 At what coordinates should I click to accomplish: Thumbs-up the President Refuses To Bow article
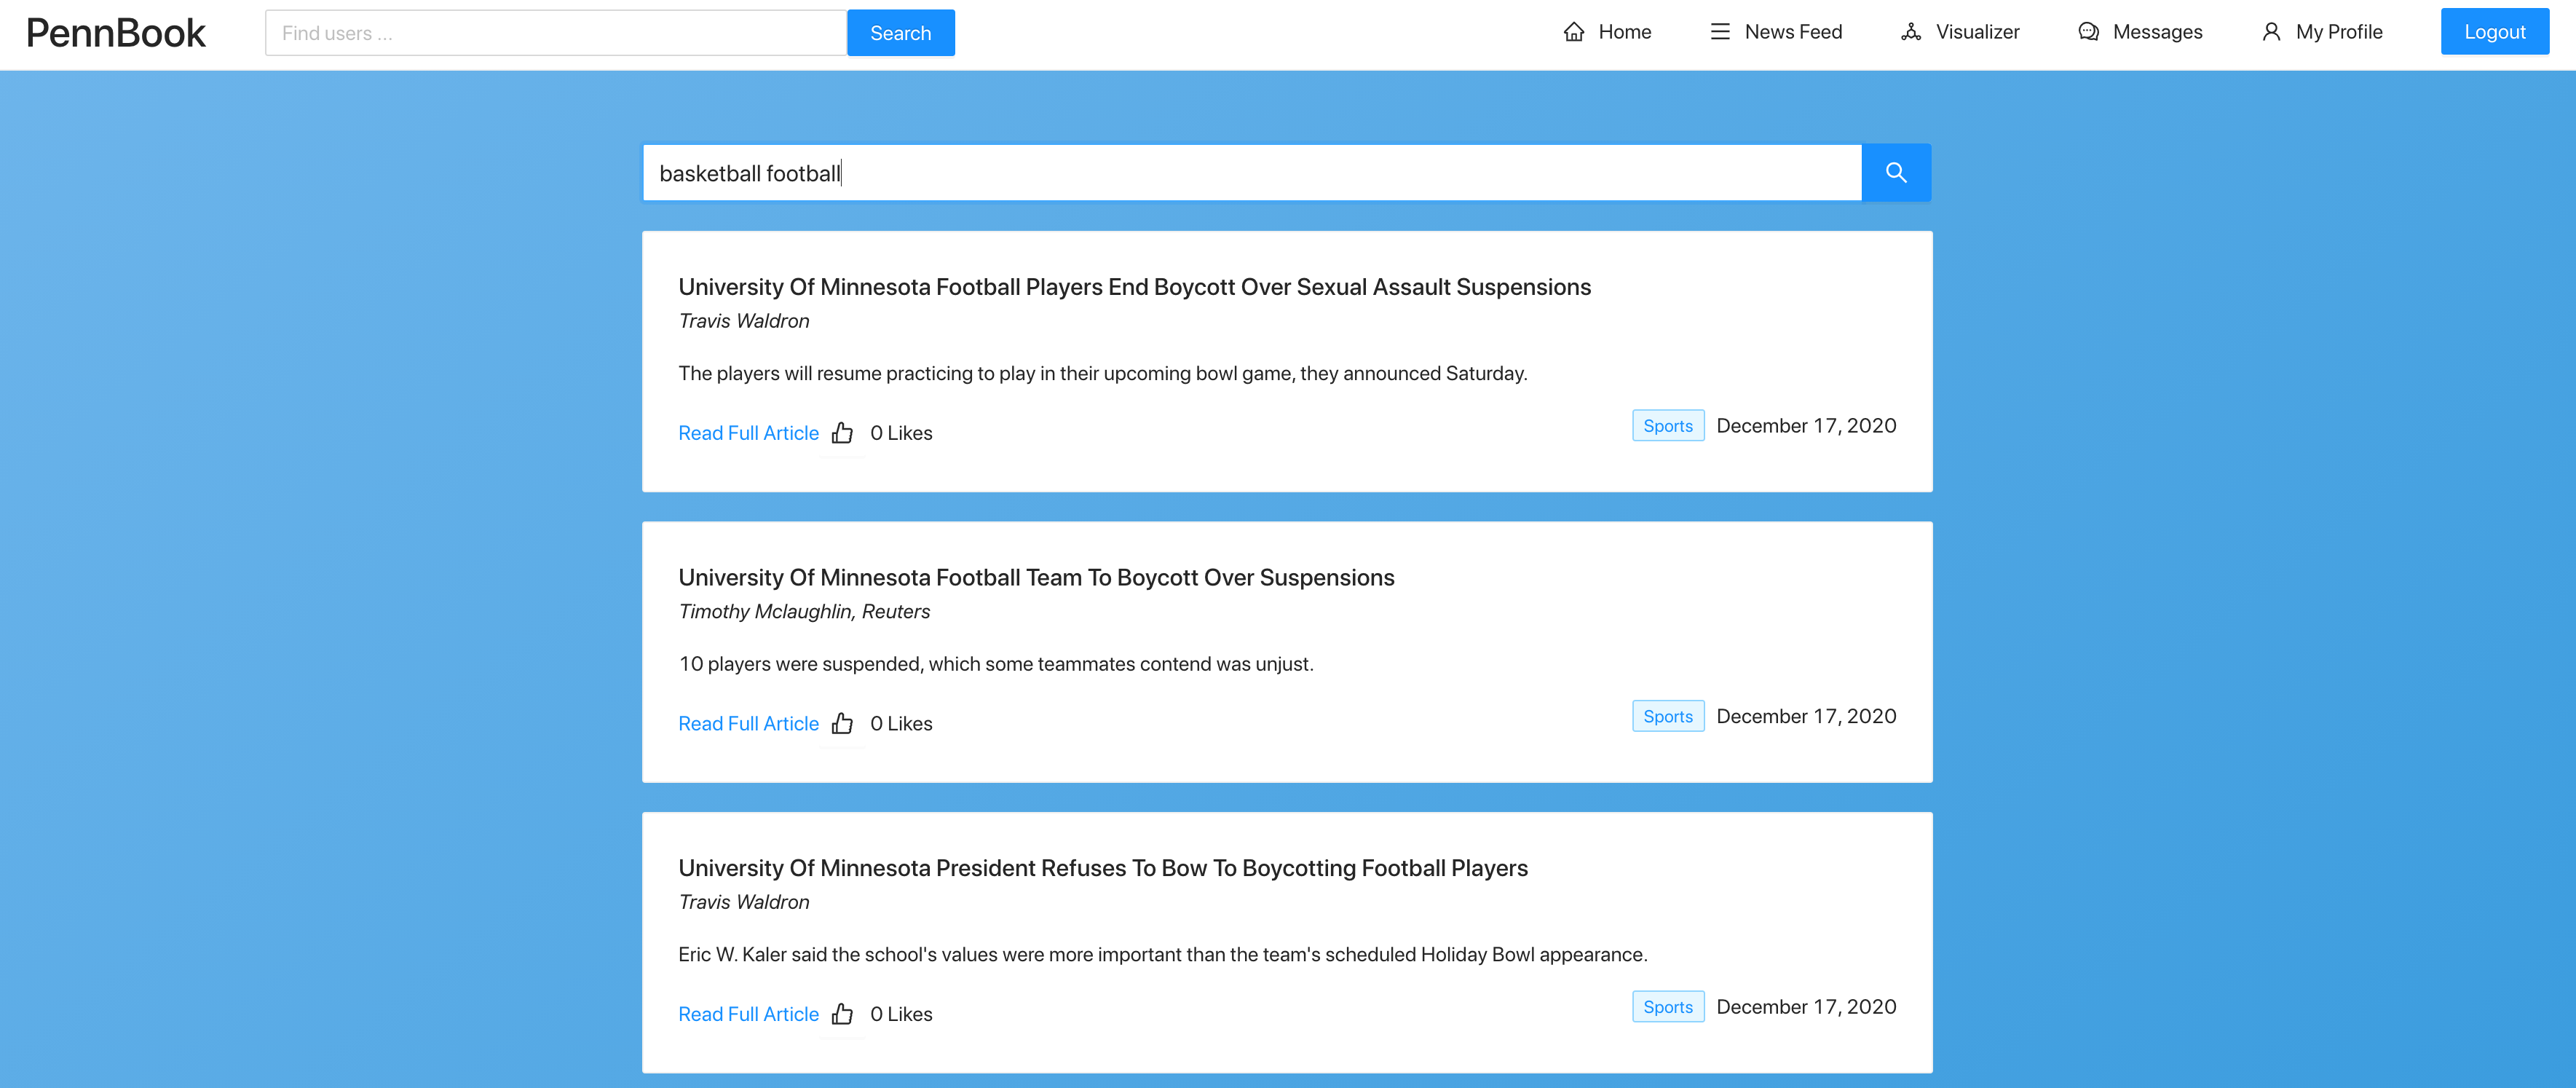point(842,1014)
